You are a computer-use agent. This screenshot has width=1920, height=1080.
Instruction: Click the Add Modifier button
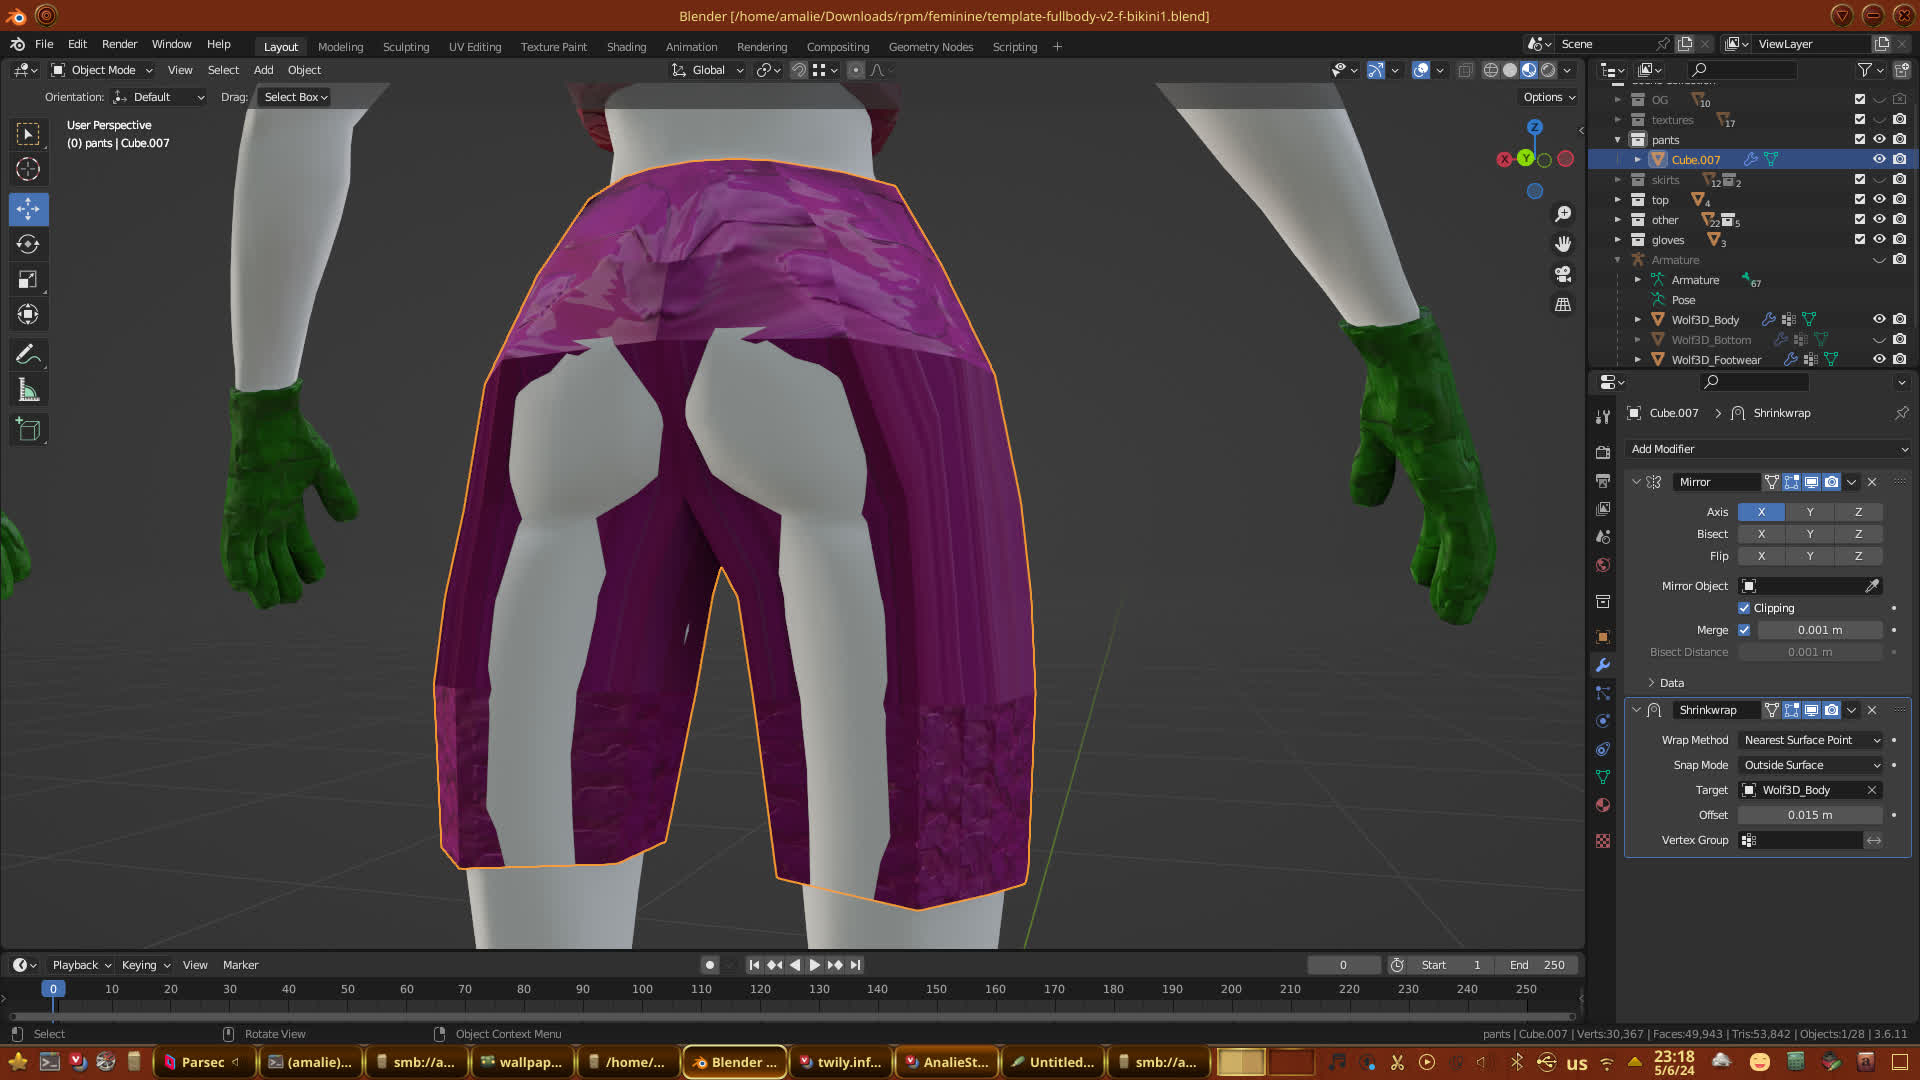click(1767, 449)
